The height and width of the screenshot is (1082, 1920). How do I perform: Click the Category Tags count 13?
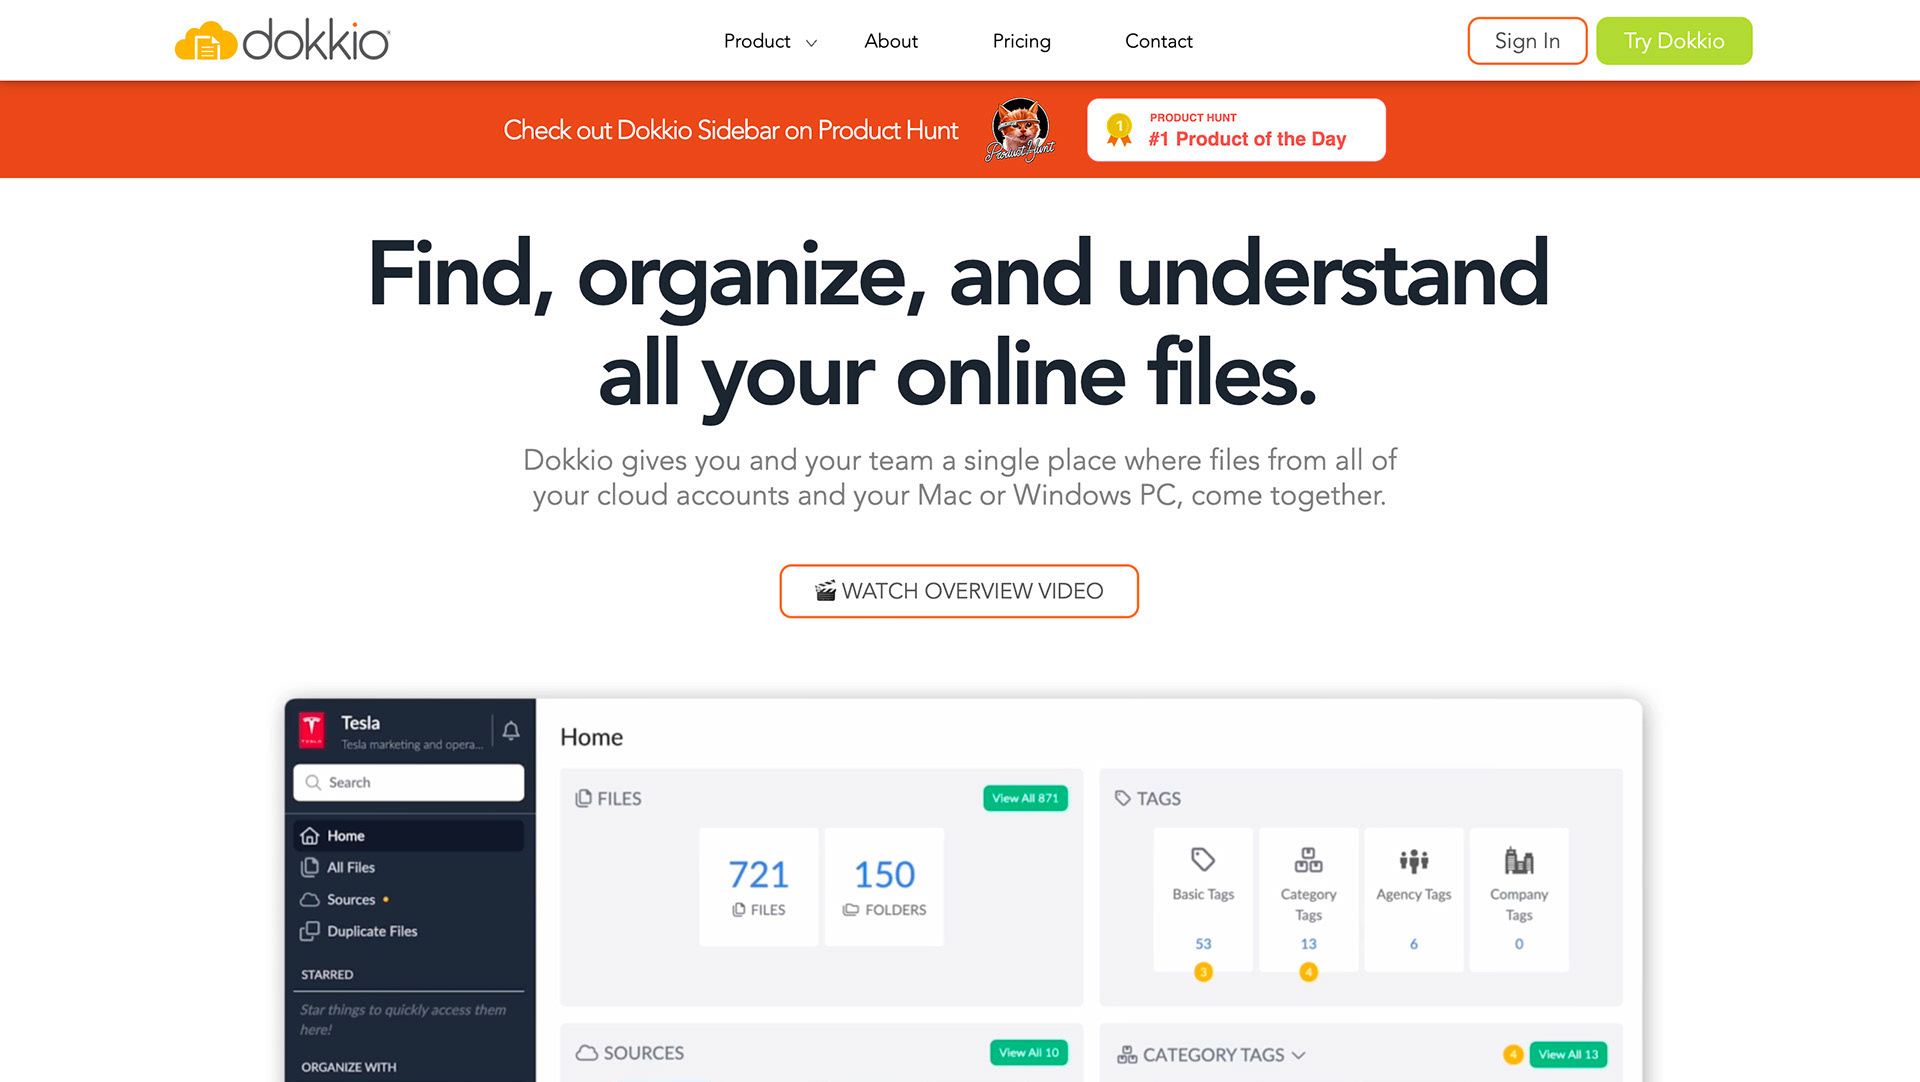point(1308,943)
